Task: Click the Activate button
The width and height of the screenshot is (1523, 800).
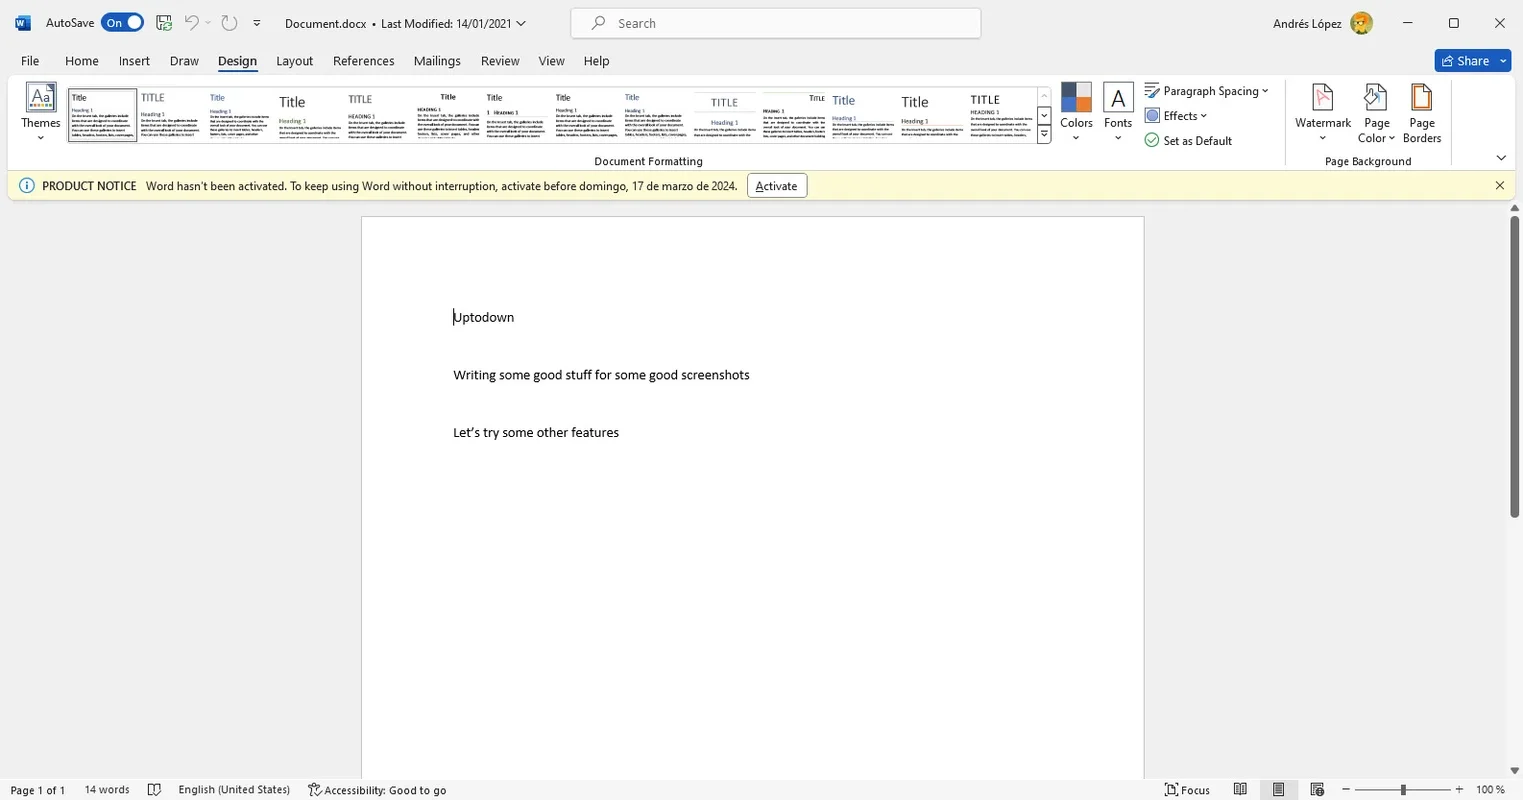Action: (x=776, y=186)
